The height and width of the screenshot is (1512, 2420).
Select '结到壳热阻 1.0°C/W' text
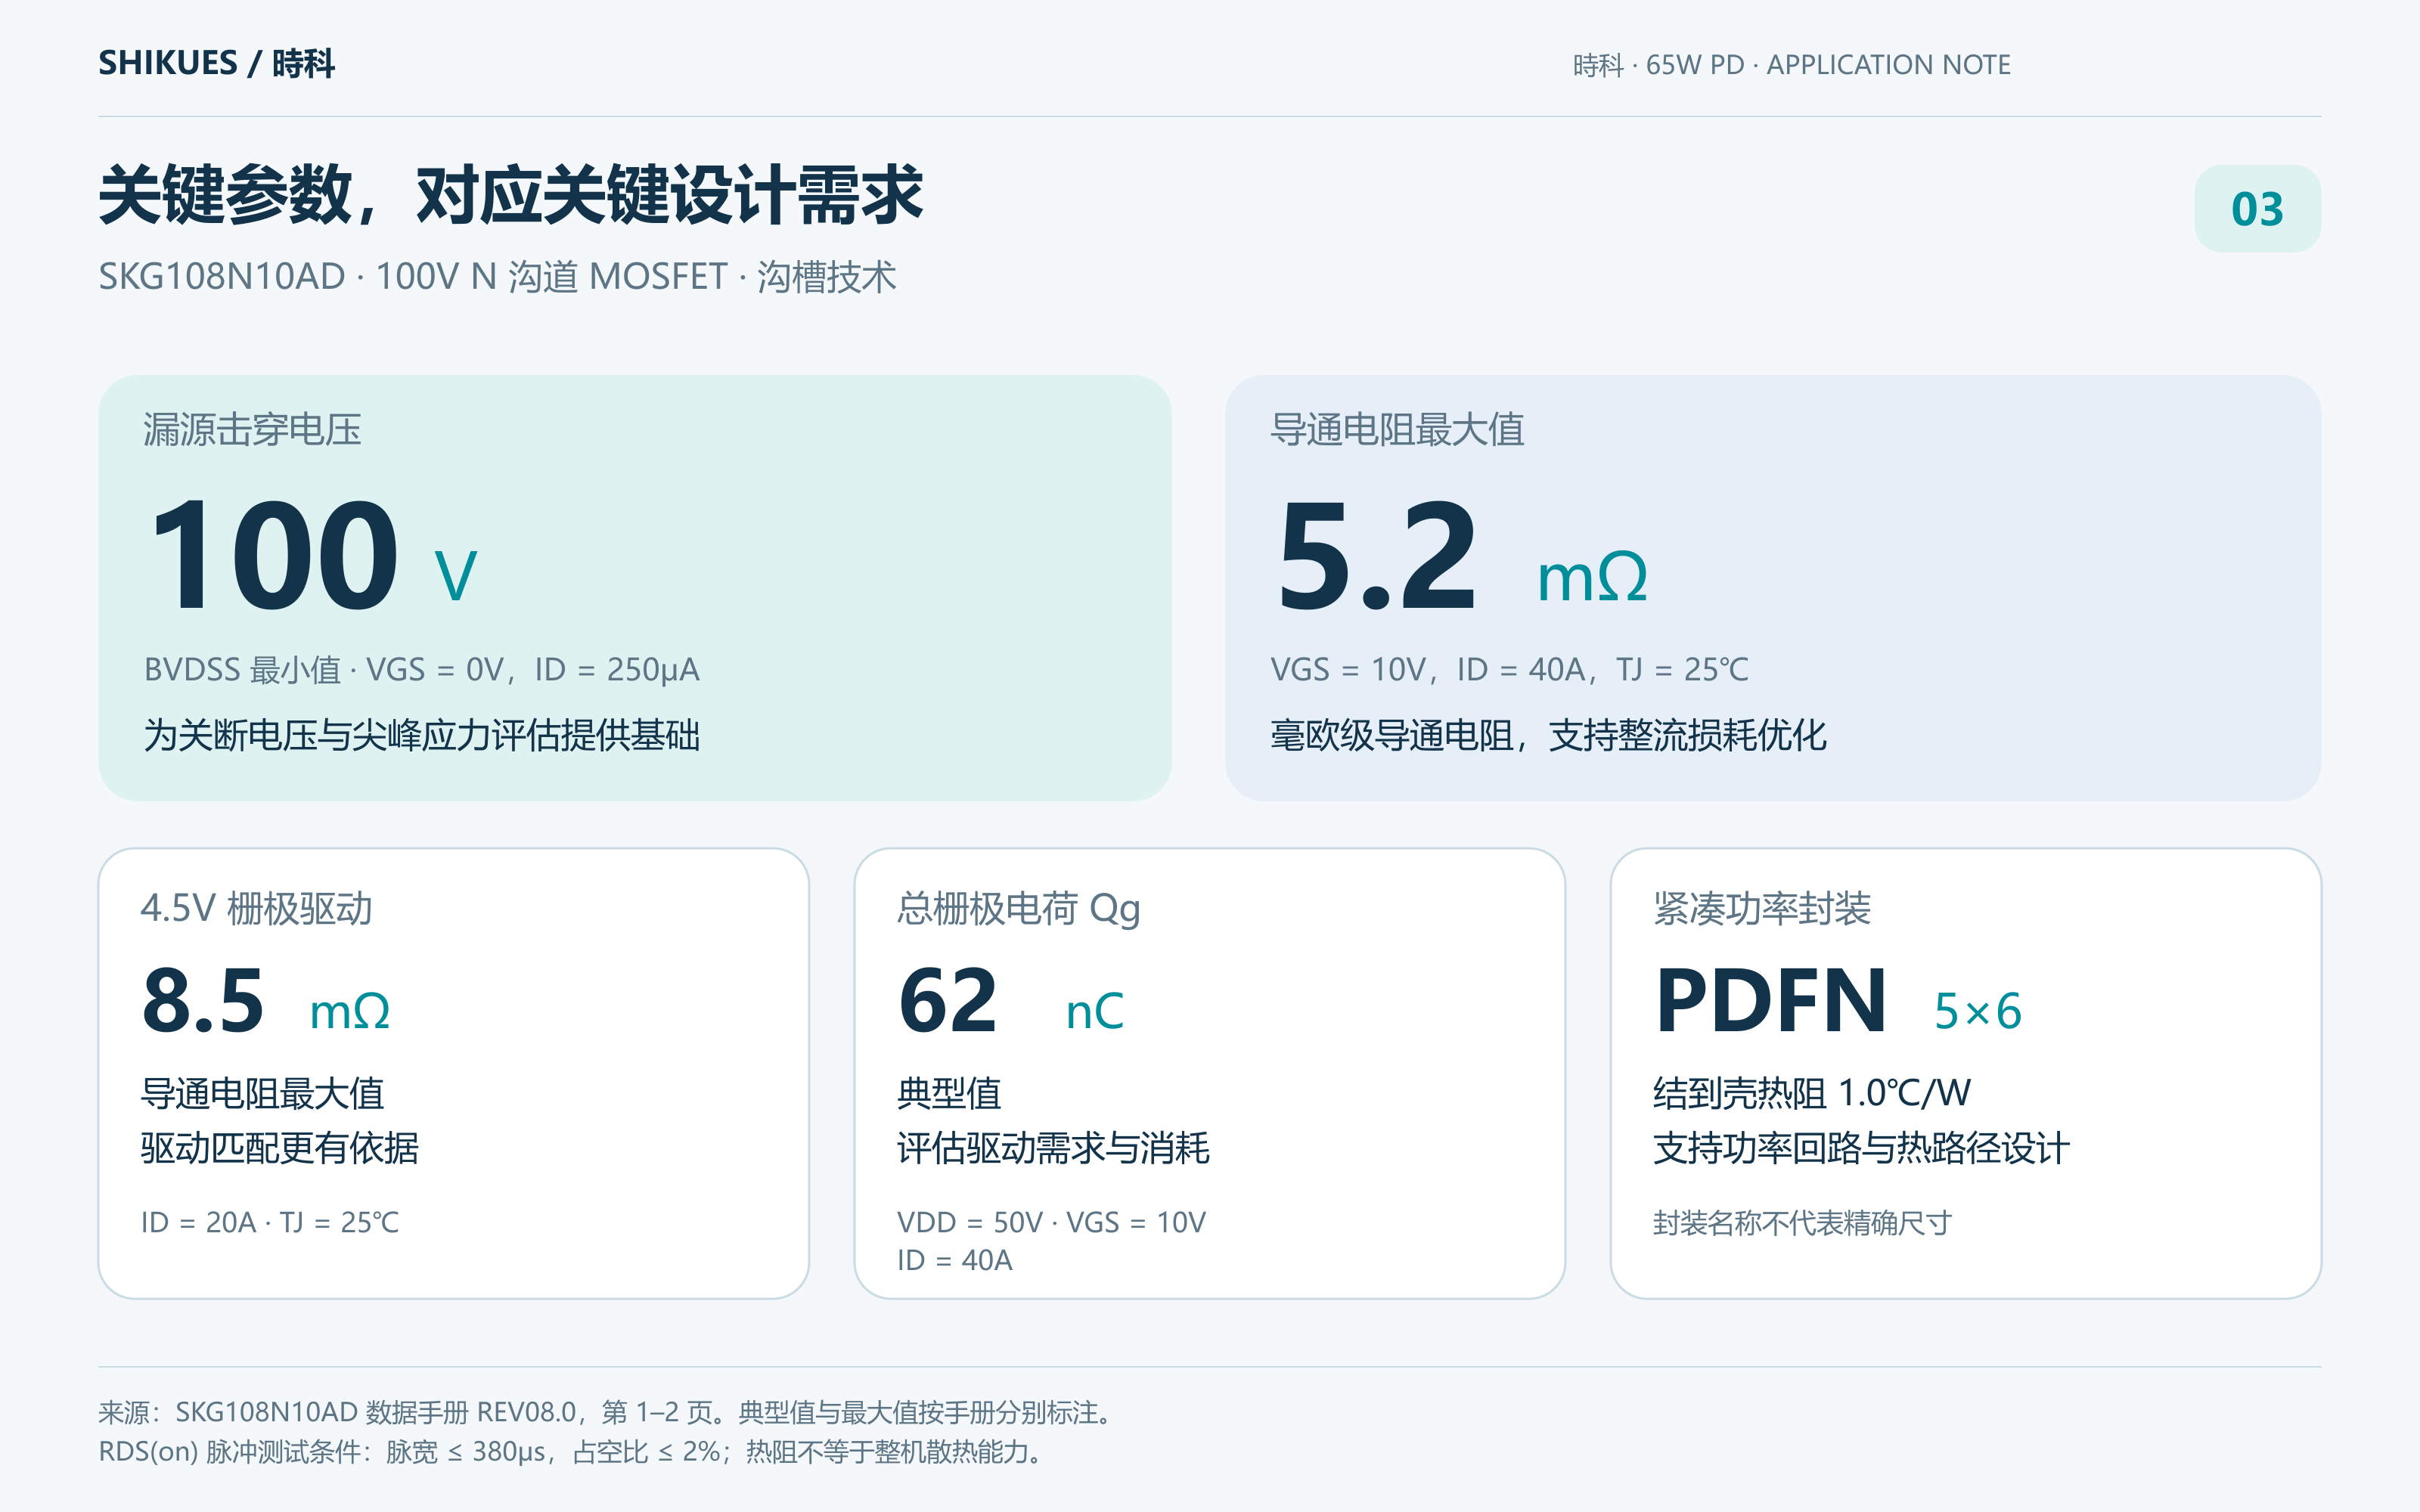[1812, 1093]
